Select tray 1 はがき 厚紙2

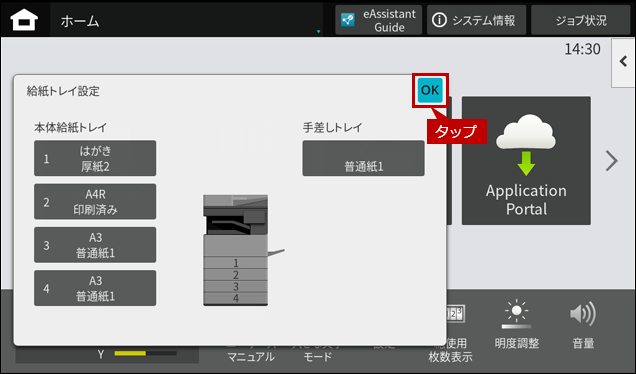coord(95,158)
